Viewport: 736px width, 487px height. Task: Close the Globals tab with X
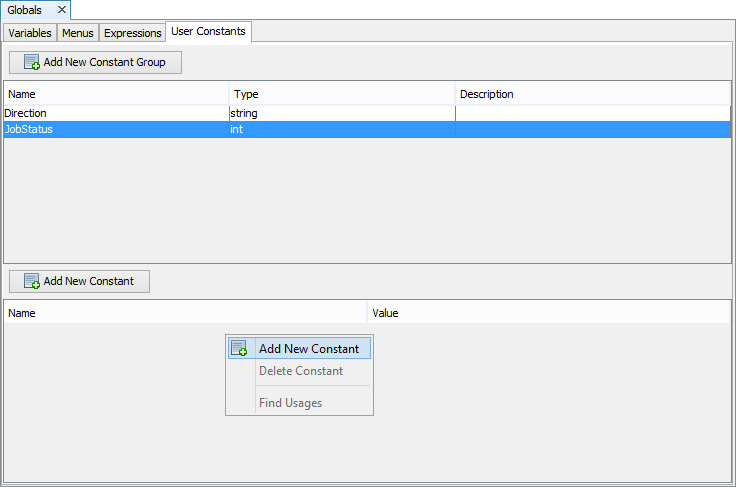pos(61,10)
